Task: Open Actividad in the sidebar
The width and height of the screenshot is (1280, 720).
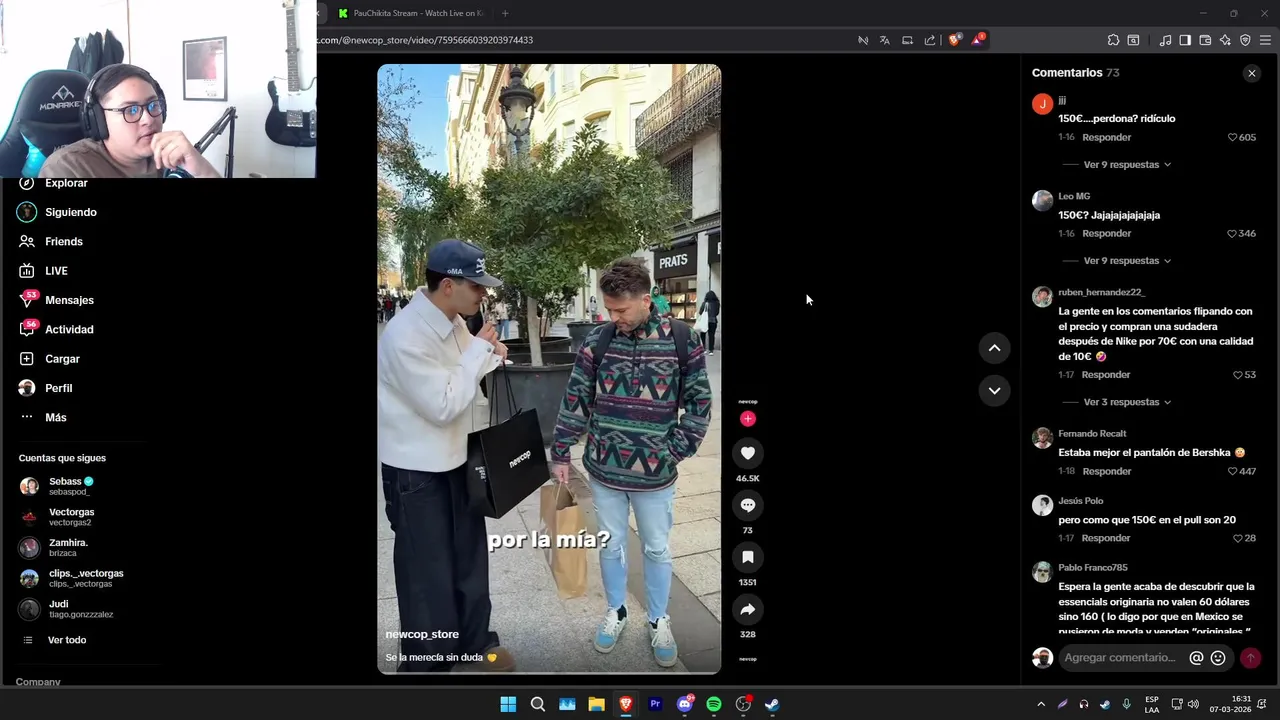Action: 69,330
